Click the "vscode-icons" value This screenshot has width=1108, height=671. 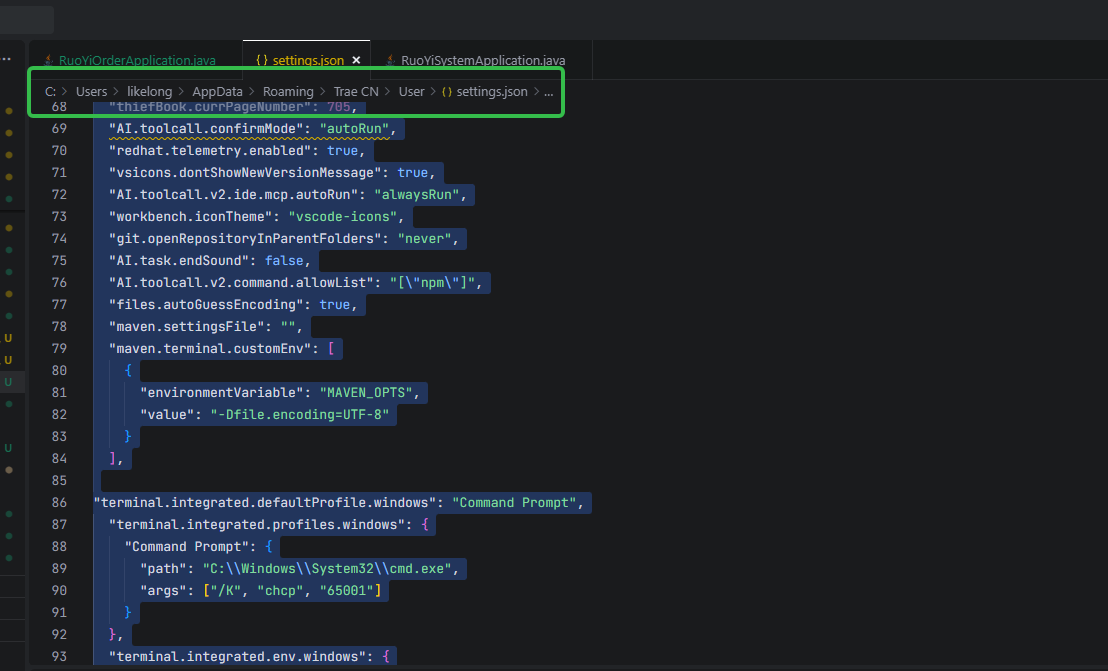[x=342, y=216]
